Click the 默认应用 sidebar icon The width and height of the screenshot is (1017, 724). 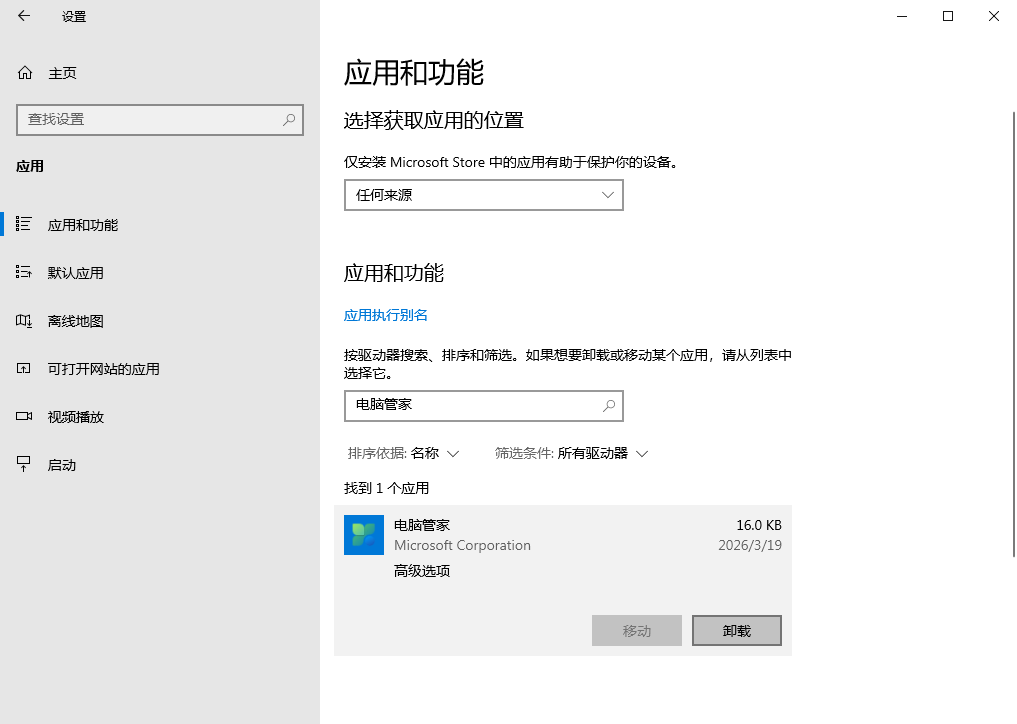point(25,273)
